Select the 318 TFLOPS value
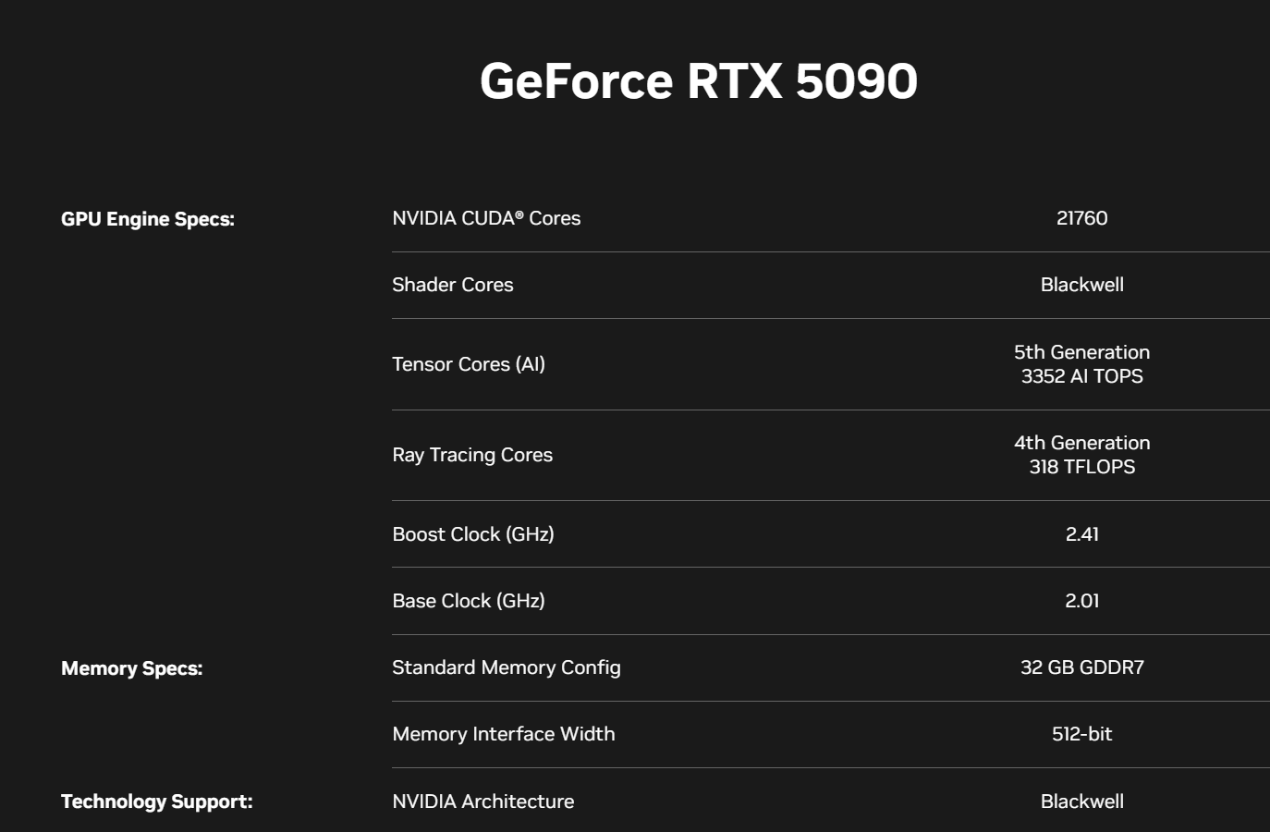Image resolution: width=1270 pixels, height=832 pixels. (1082, 467)
